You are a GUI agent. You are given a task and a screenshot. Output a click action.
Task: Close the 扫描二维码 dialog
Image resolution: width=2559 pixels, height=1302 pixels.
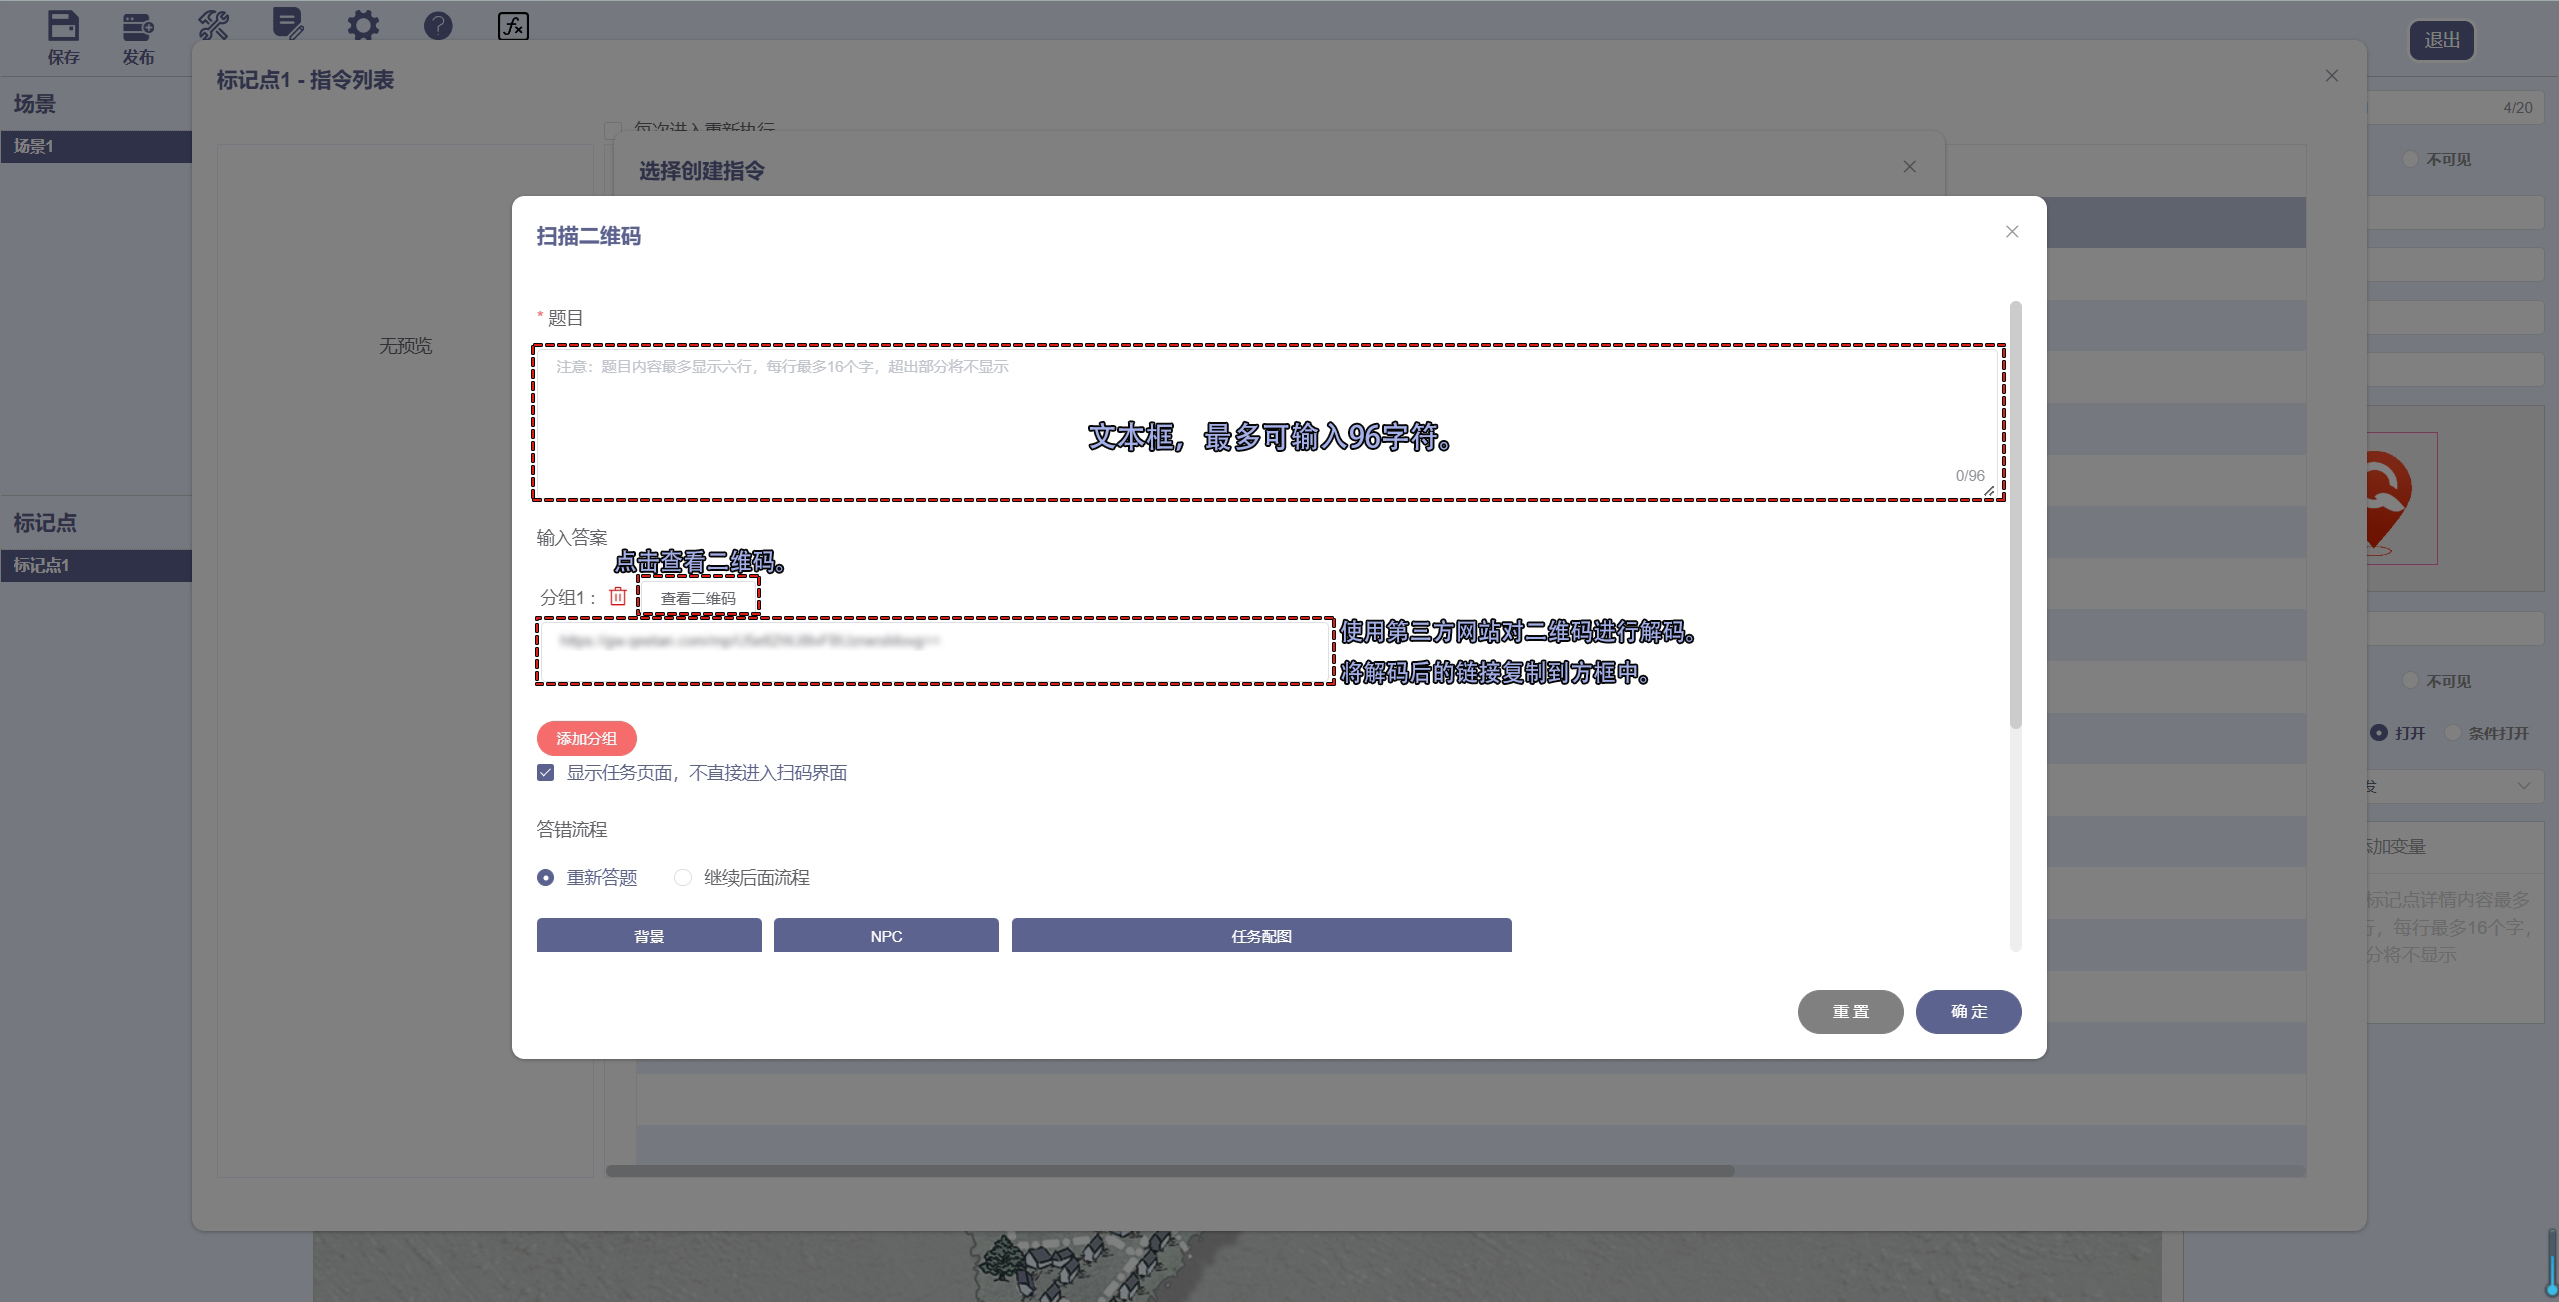pyautogui.click(x=2012, y=232)
